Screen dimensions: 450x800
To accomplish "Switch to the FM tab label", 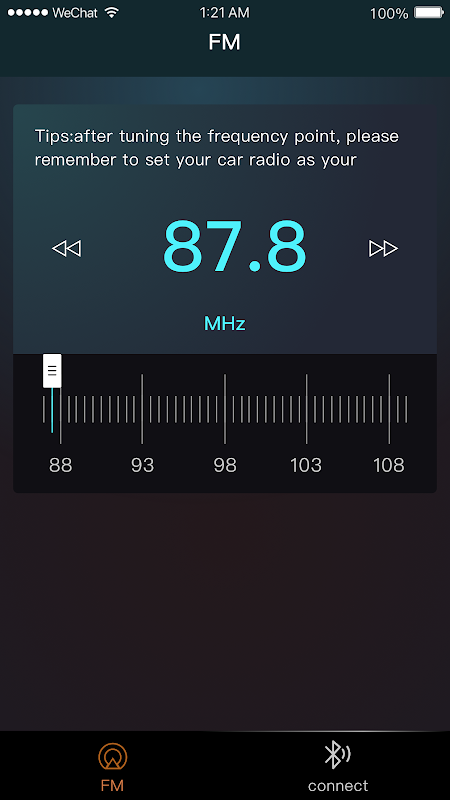I will (112, 785).
